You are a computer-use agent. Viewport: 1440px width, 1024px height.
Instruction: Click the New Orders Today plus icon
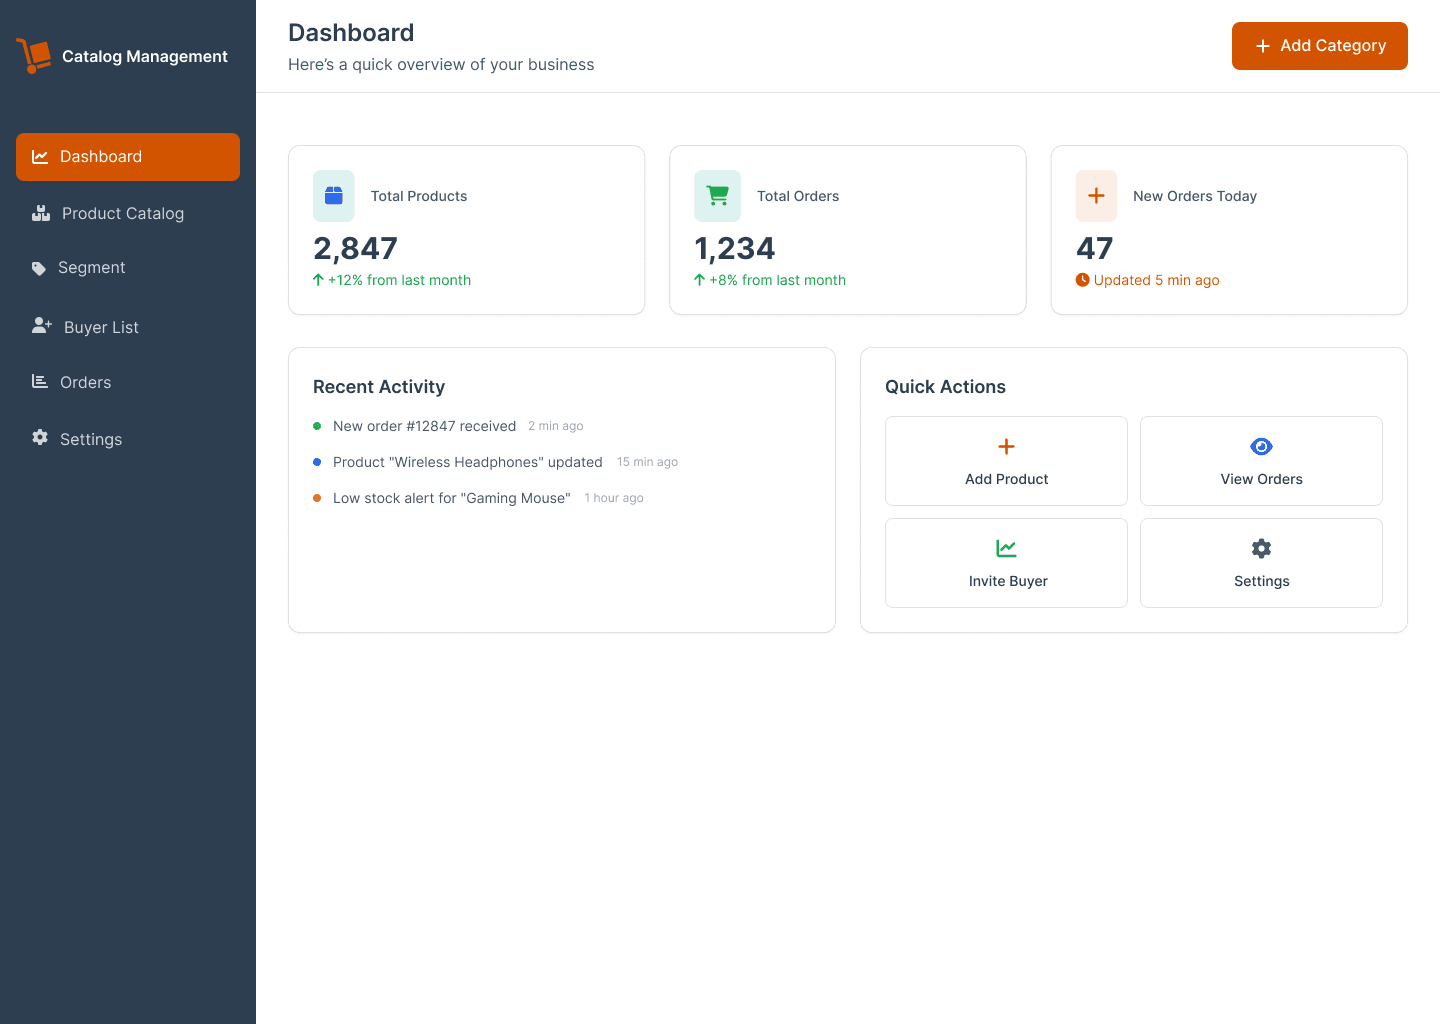pos(1096,196)
